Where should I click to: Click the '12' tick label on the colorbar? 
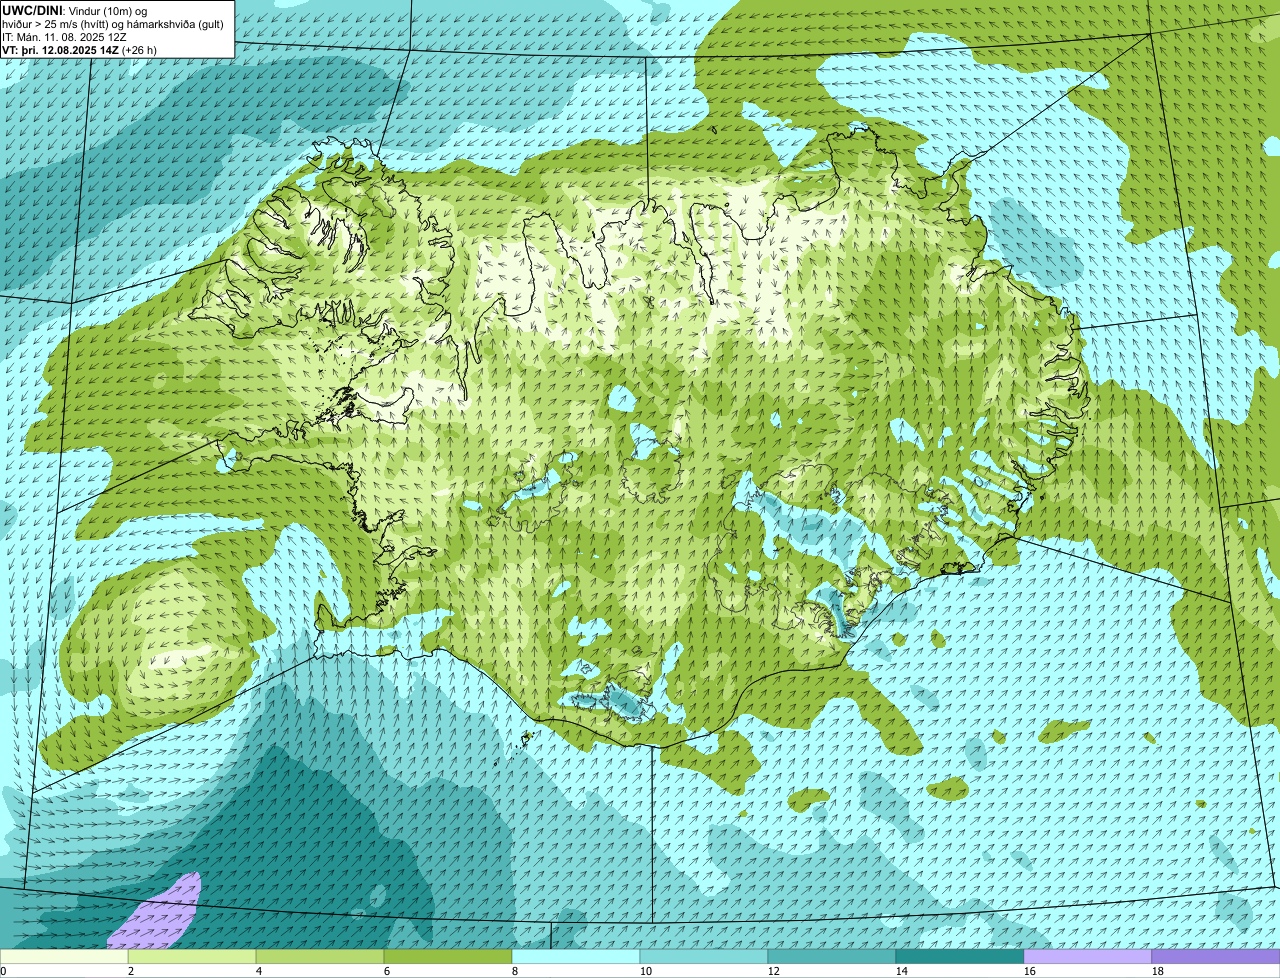click(x=774, y=971)
